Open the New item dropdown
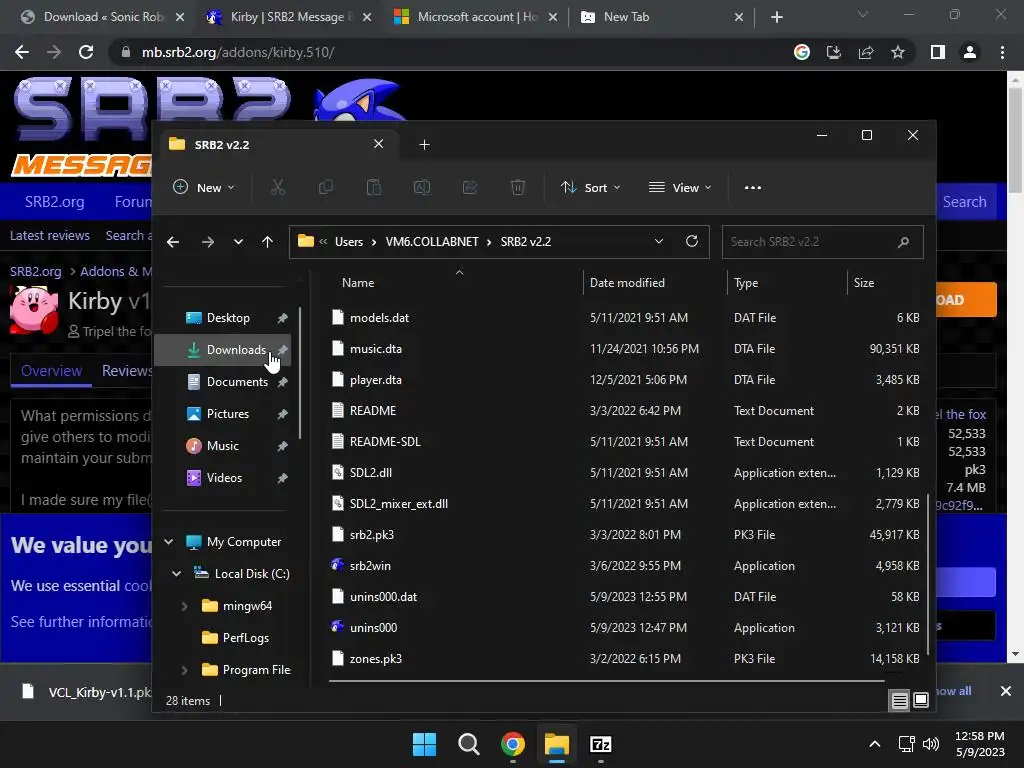Image resolution: width=1024 pixels, height=768 pixels. click(x=204, y=187)
